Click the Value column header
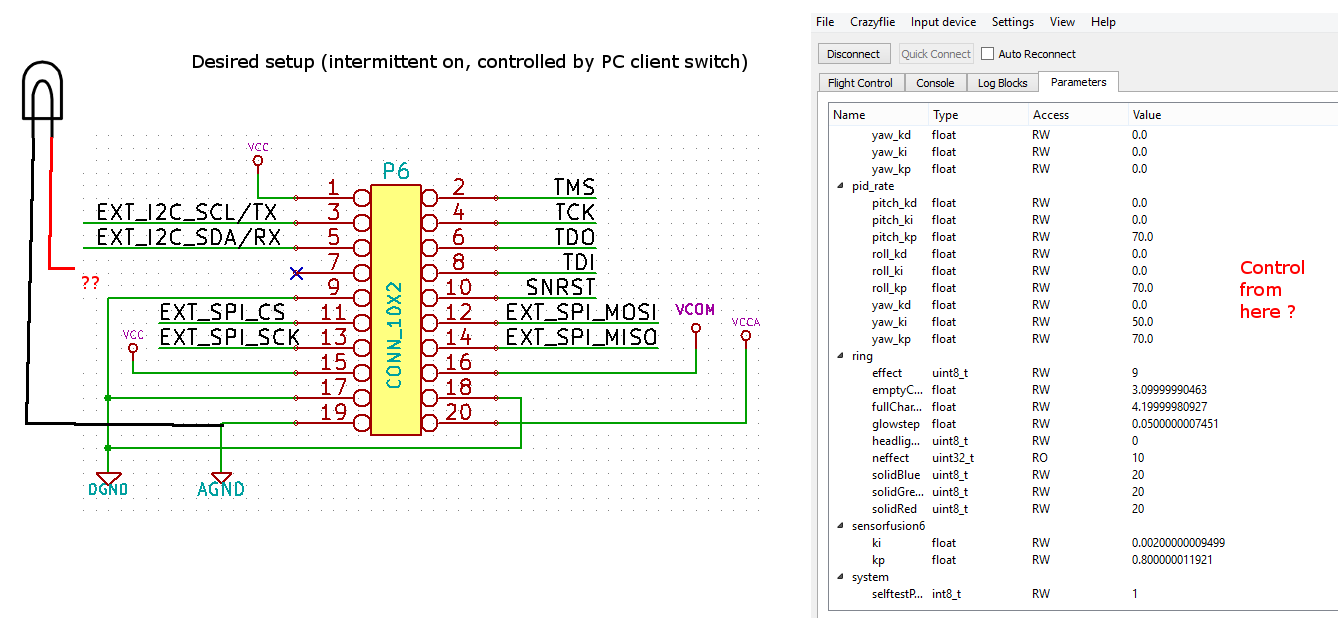 1147,115
